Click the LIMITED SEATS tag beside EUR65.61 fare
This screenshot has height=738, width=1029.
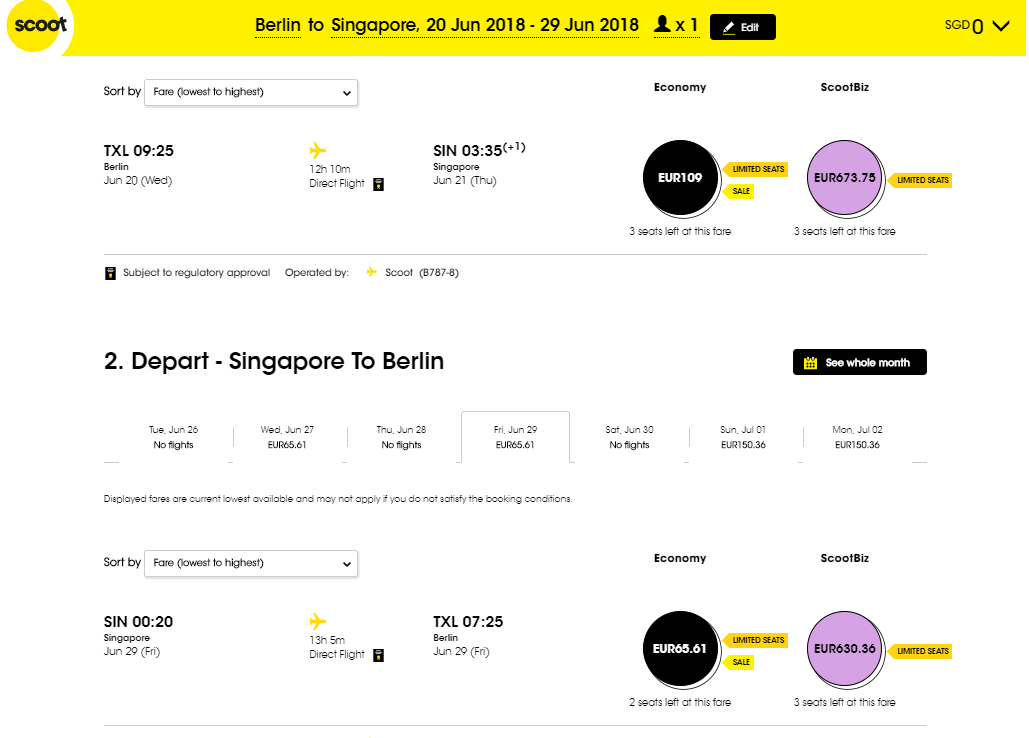[x=755, y=640]
